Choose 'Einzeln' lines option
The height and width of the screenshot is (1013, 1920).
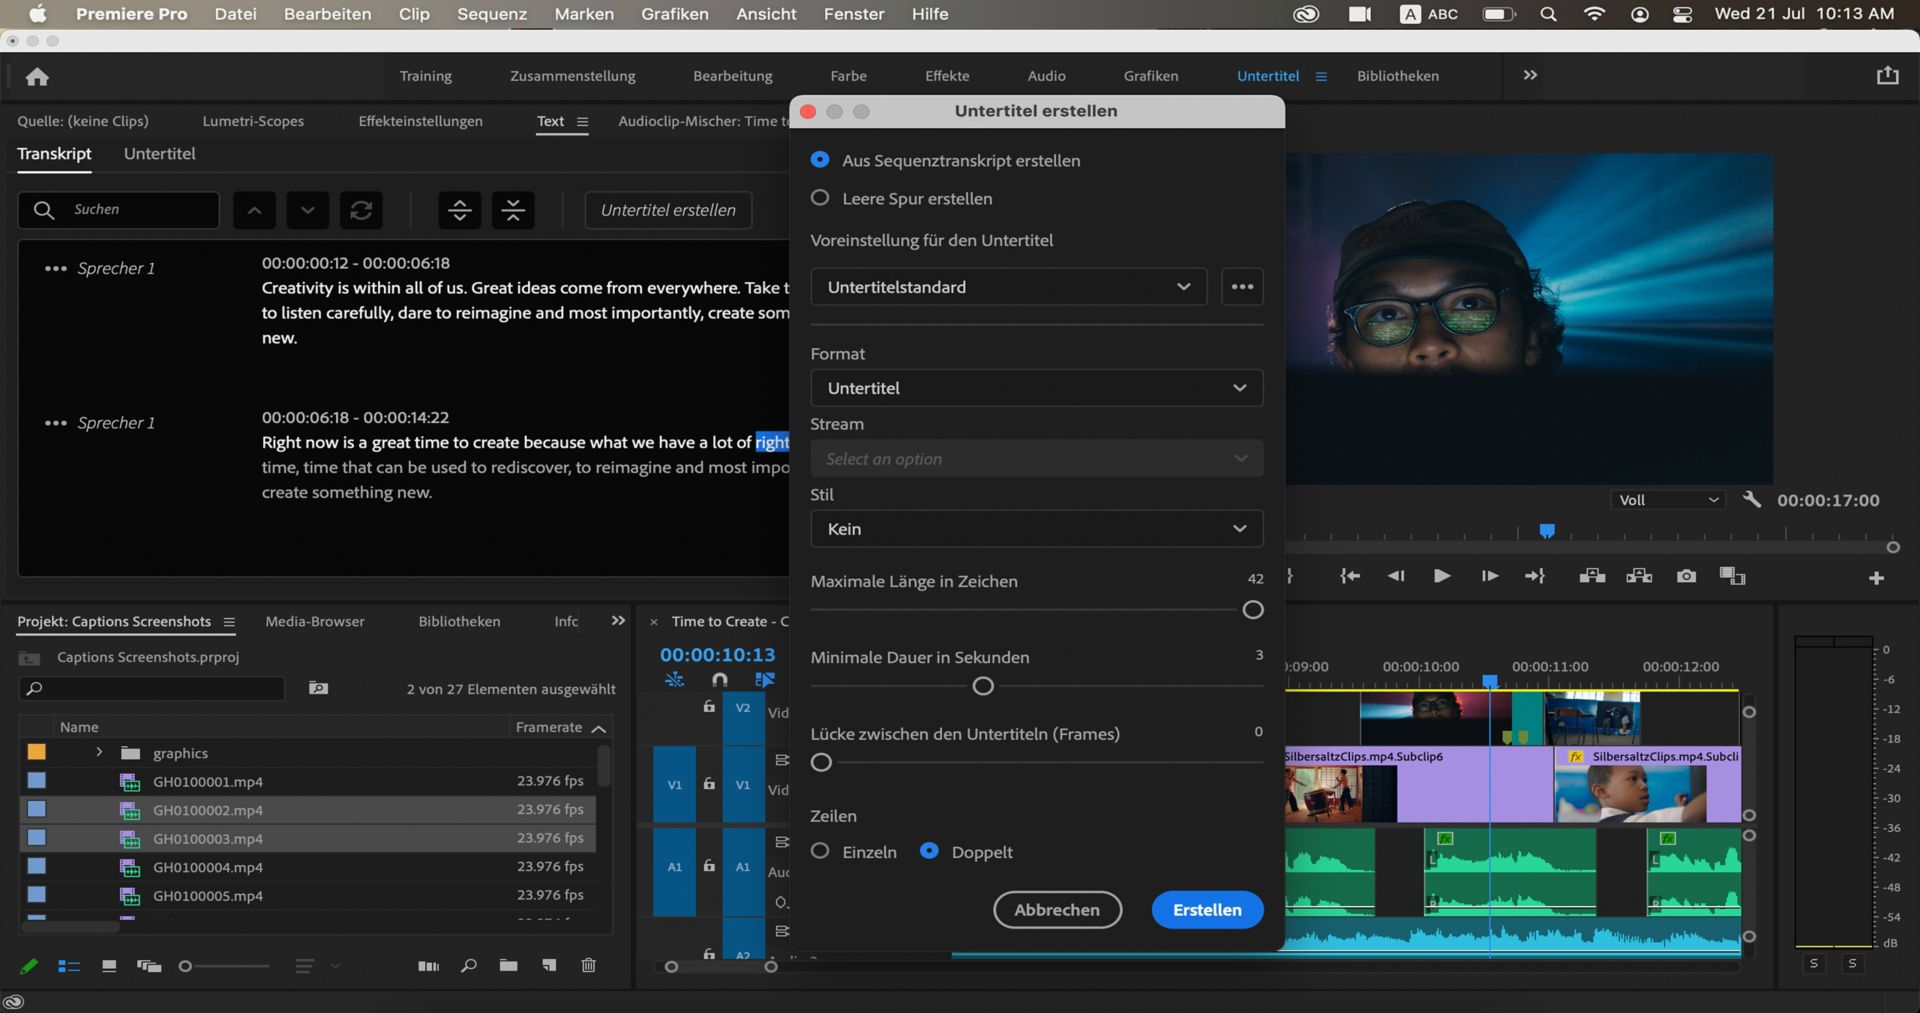pyautogui.click(x=820, y=851)
